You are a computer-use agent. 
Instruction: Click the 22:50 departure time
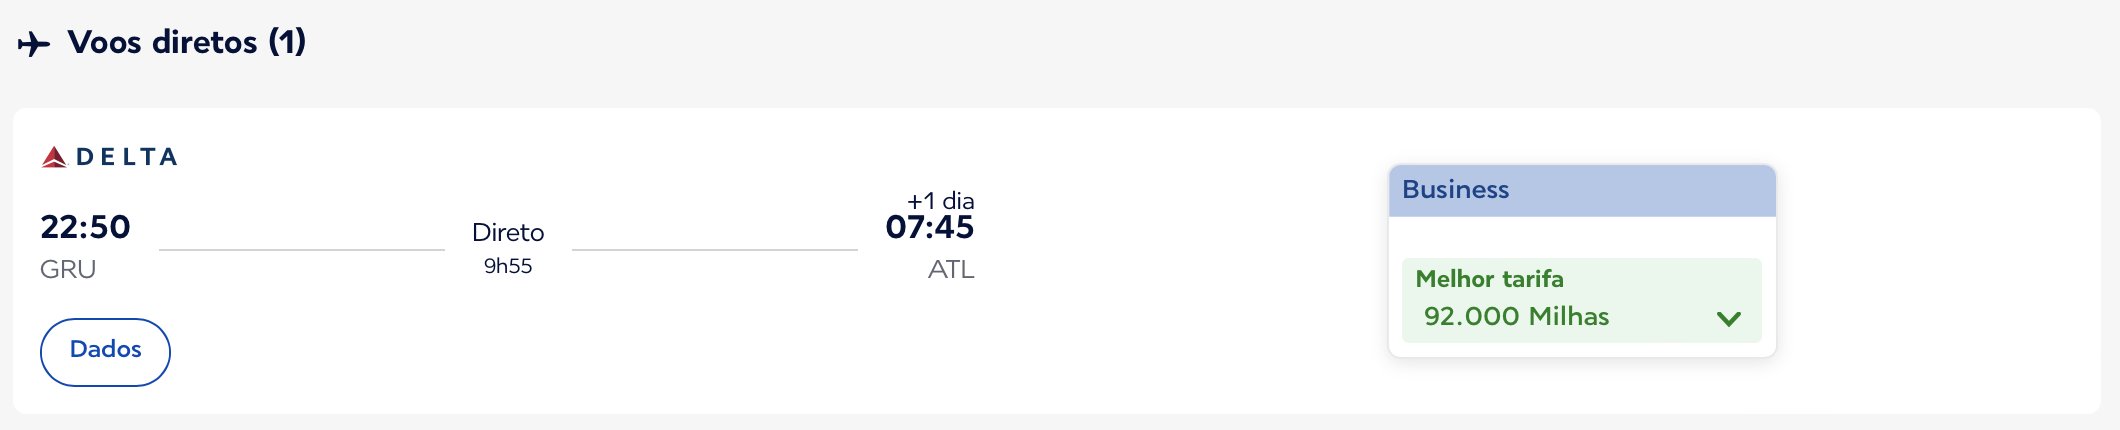85,227
